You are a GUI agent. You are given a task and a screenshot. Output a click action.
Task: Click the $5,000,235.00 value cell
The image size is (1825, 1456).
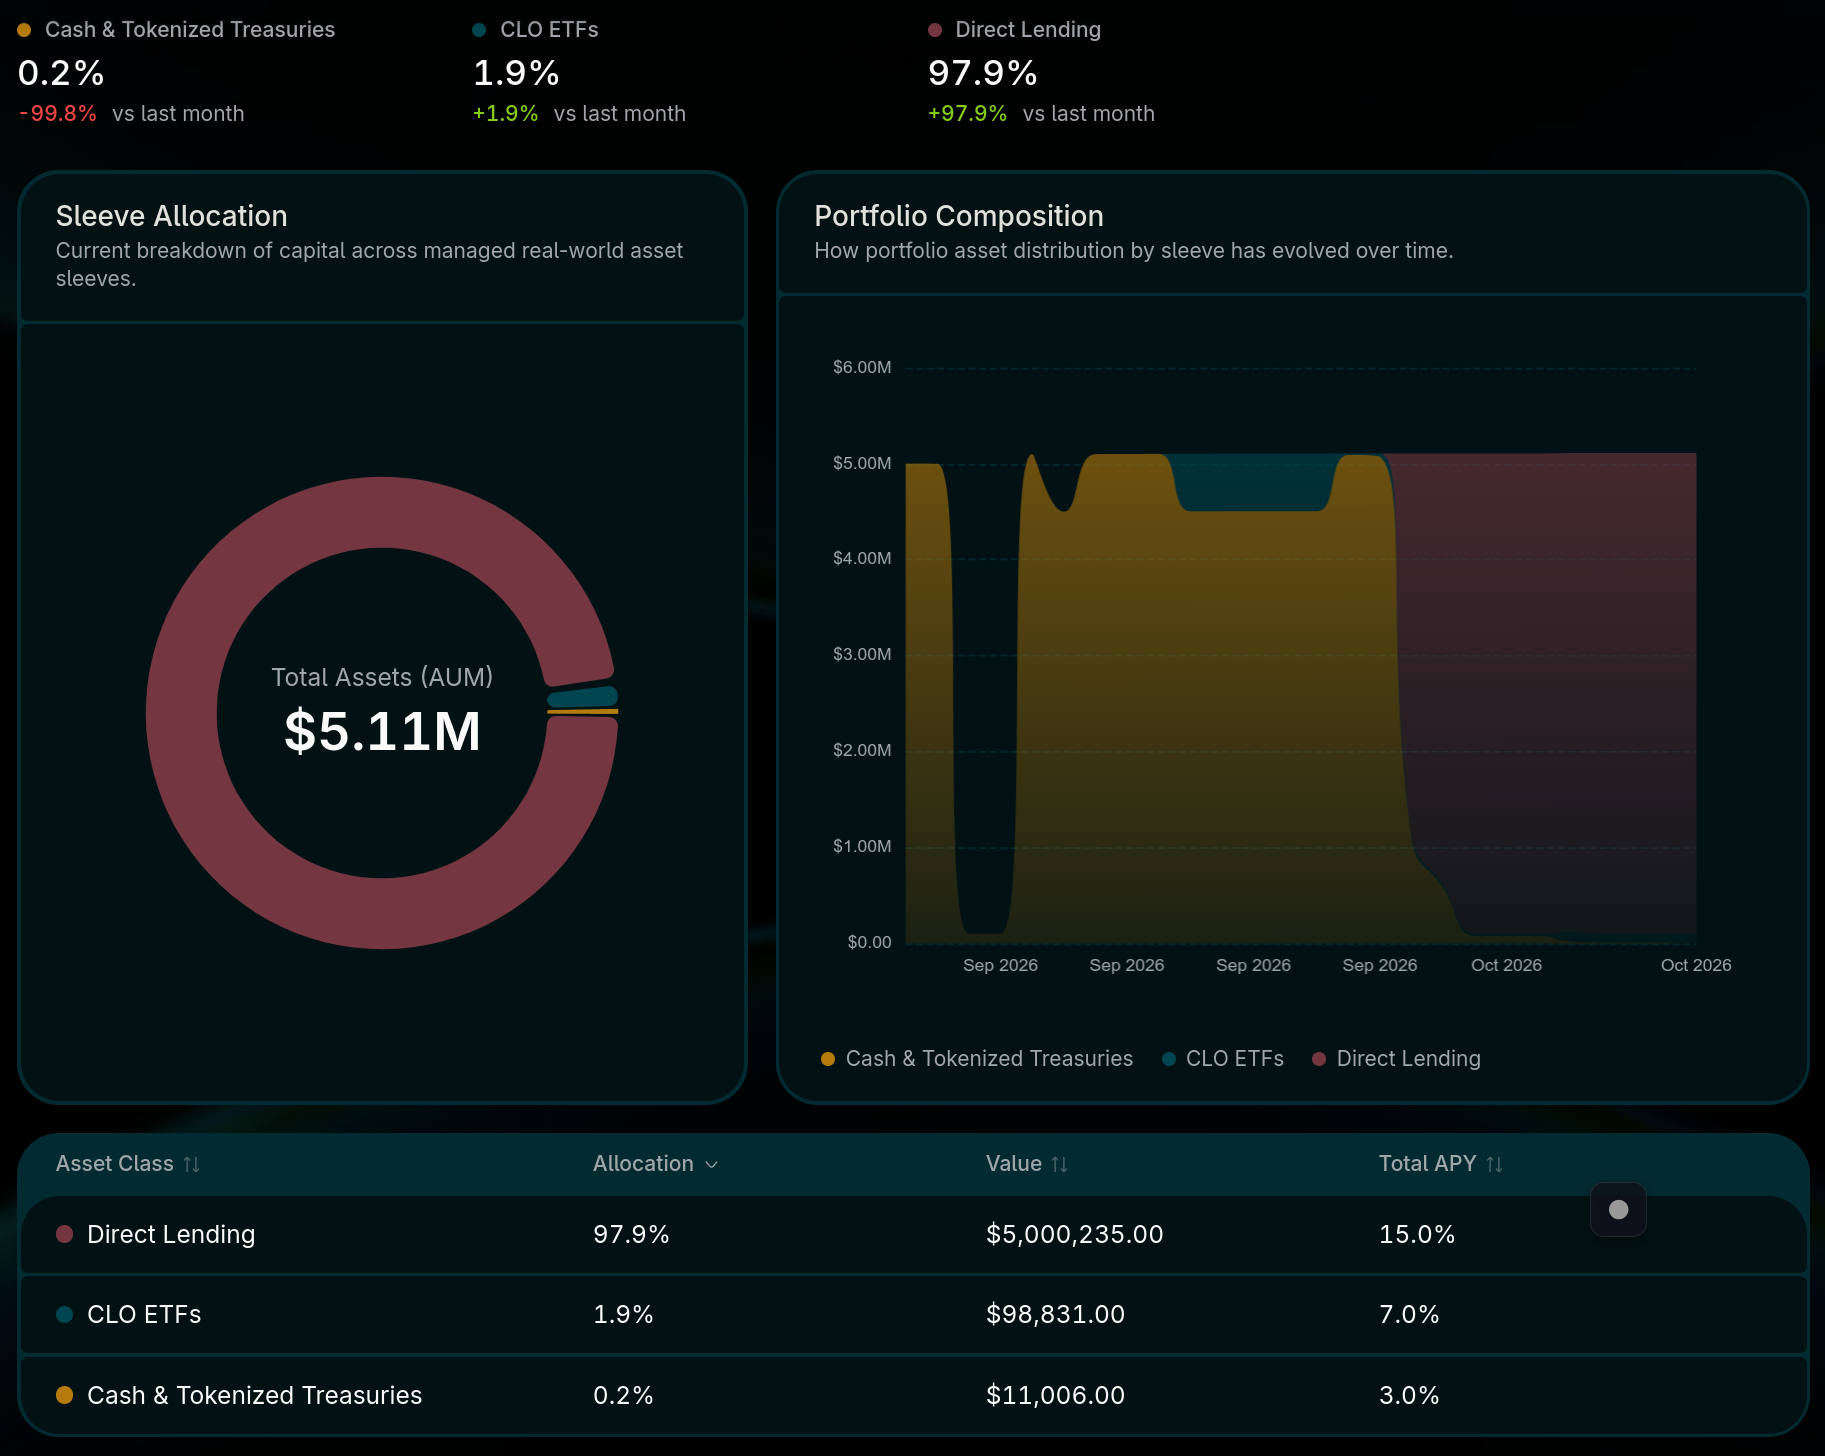(1074, 1235)
